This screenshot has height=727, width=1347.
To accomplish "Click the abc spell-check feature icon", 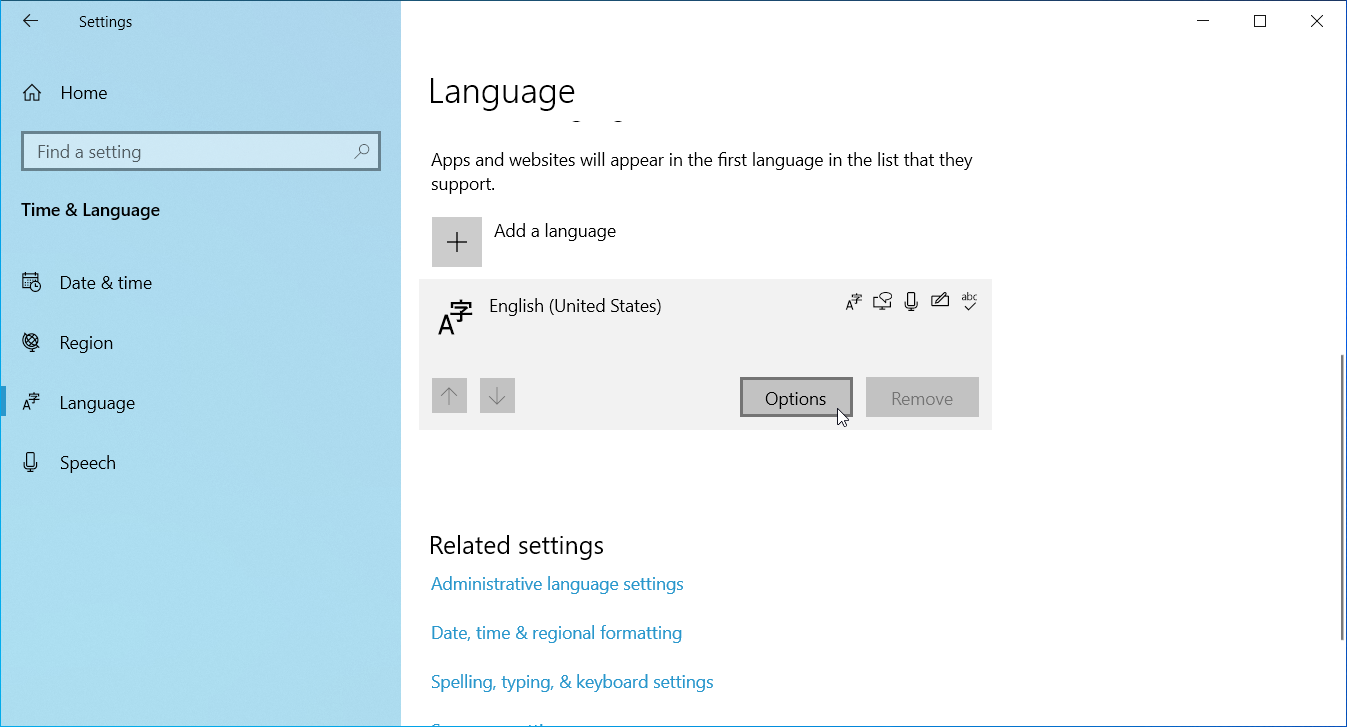I will (969, 301).
